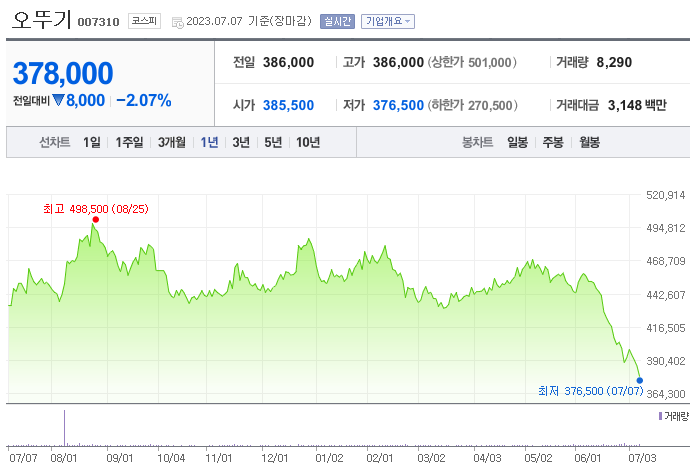The height and width of the screenshot is (476, 690).
Task: Switch to 월봉 candle chart
Action: click(589, 142)
